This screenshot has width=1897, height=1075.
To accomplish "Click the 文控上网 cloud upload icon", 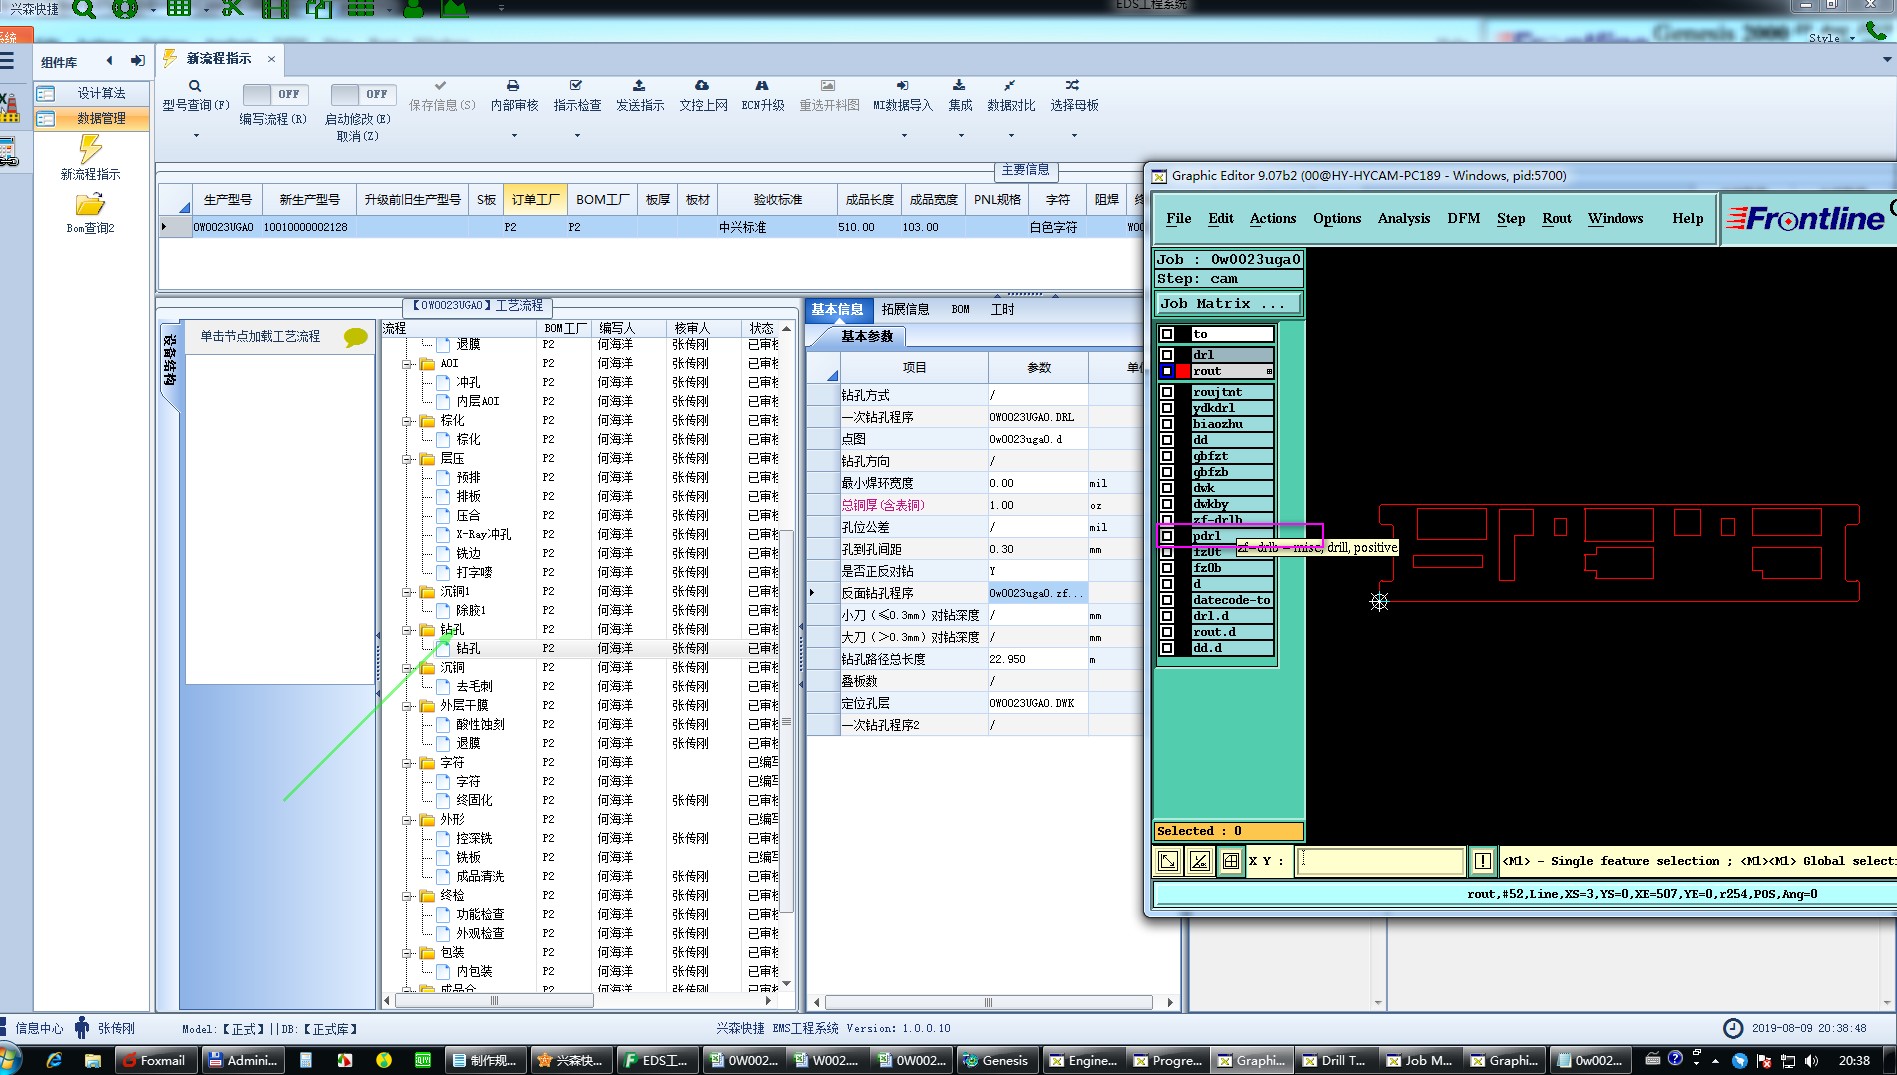I will (702, 86).
